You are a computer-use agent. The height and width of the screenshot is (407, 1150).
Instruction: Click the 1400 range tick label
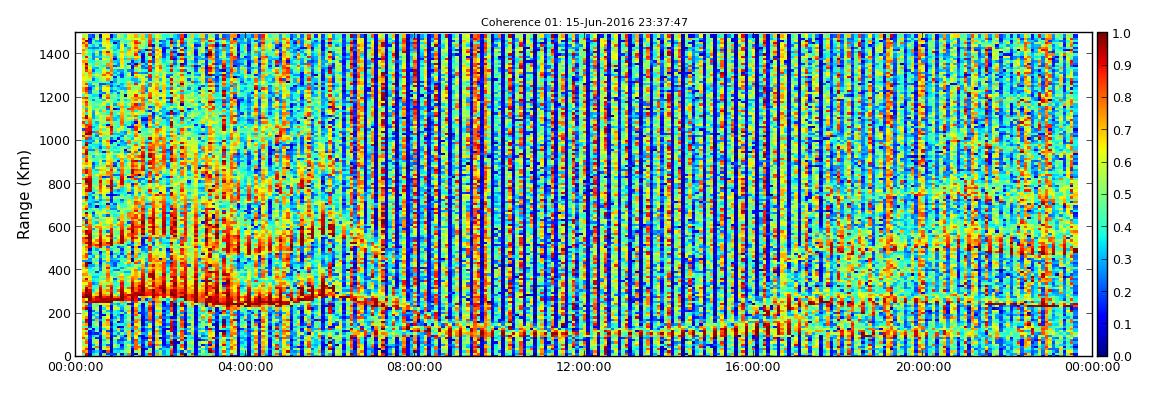pos(55,54)
